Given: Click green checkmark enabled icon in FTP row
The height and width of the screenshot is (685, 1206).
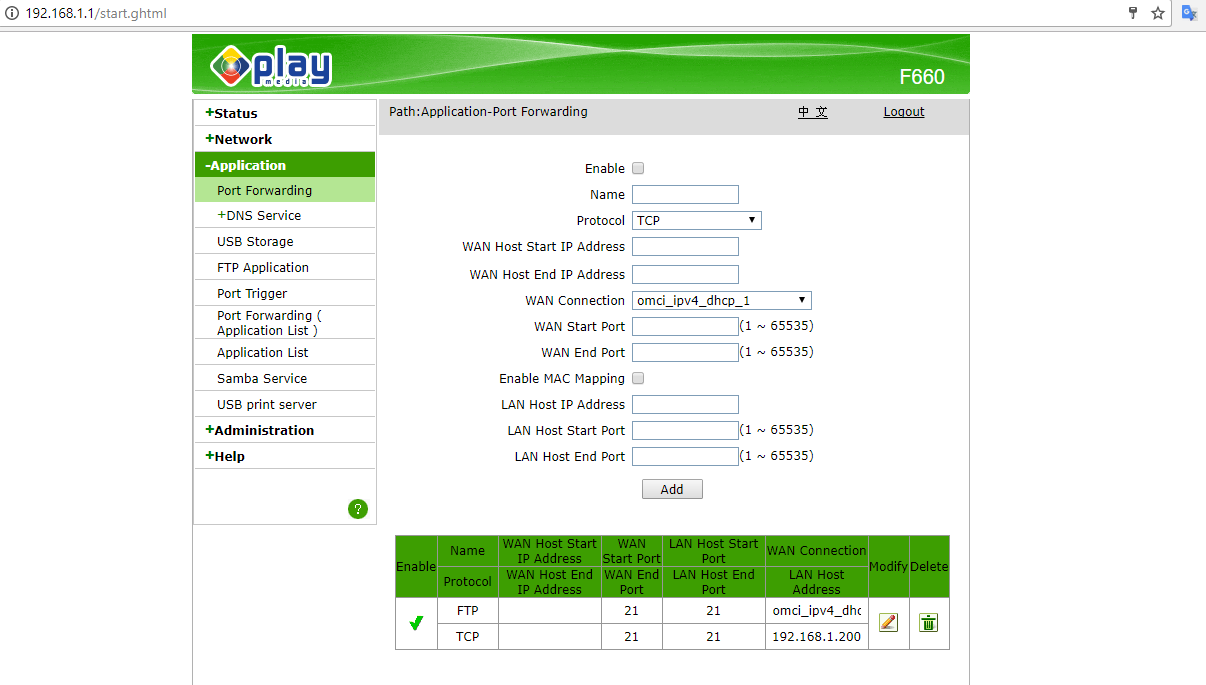Looking at the screenshot, I should (x=416, y=623).
